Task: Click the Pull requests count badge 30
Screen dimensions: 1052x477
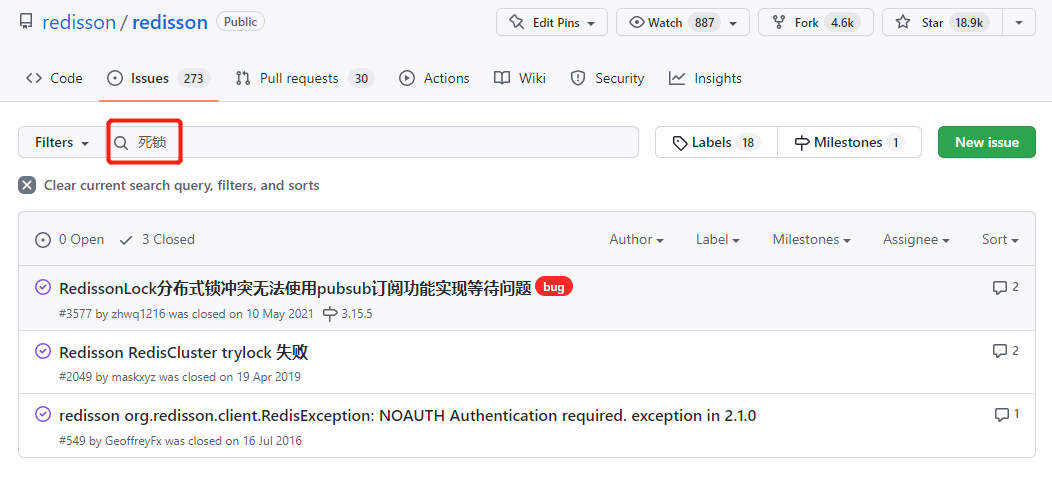Action: click(361, 78)
